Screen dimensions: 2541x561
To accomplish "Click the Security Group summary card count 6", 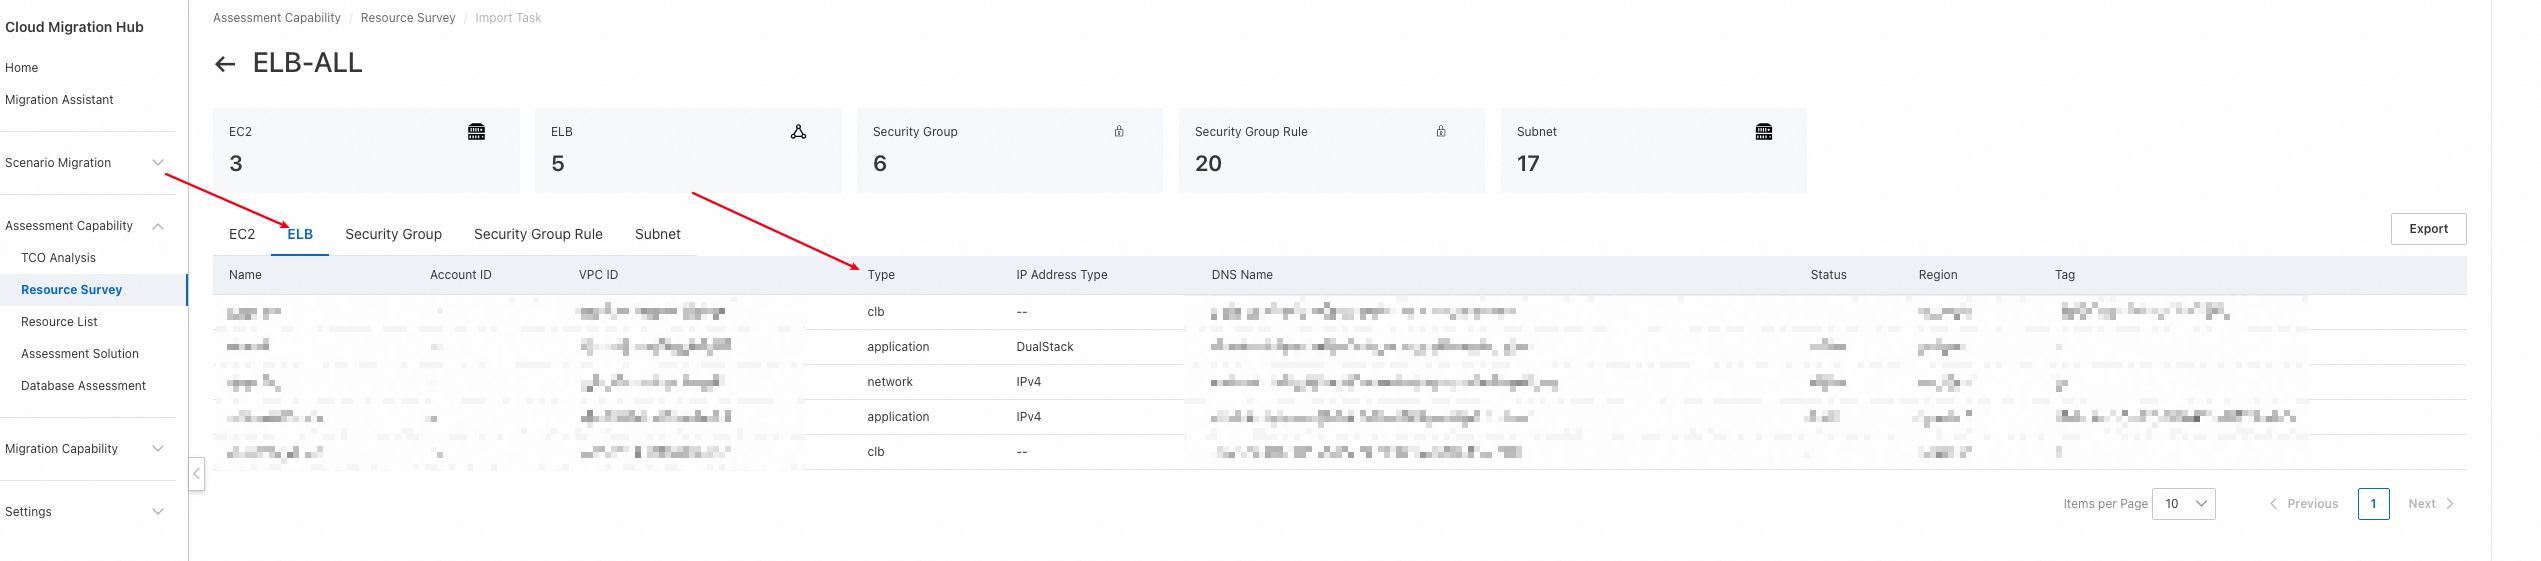I will click(x=880, y=163).
